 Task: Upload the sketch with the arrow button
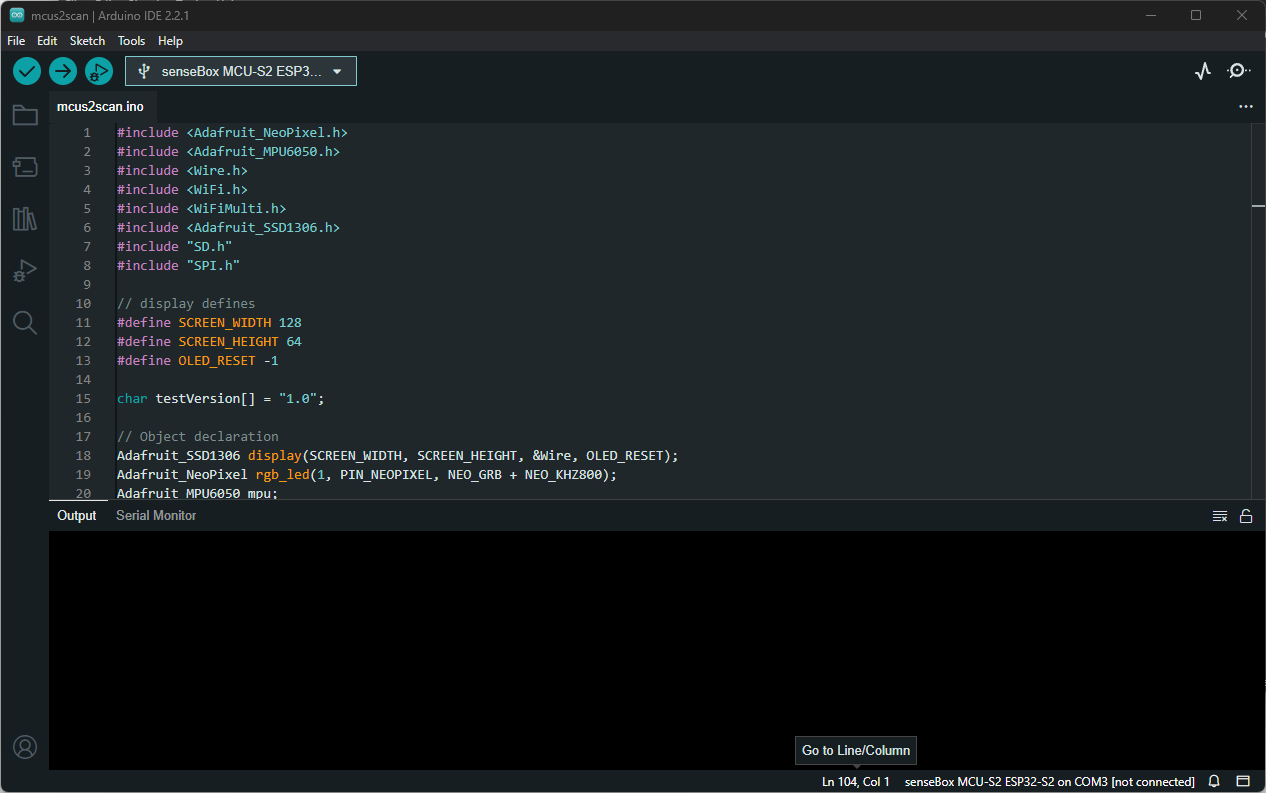click(63, 71)
